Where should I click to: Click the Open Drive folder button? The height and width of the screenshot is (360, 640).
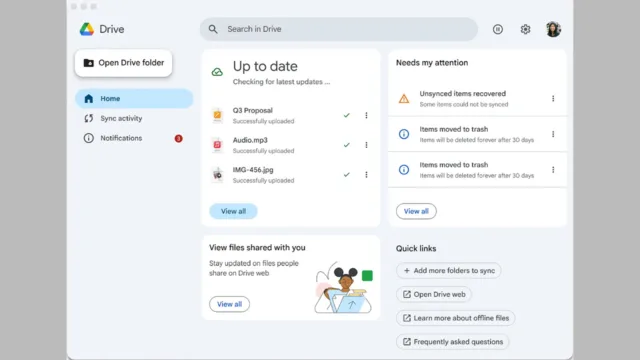pyautogui.click(x=123, y=63)
